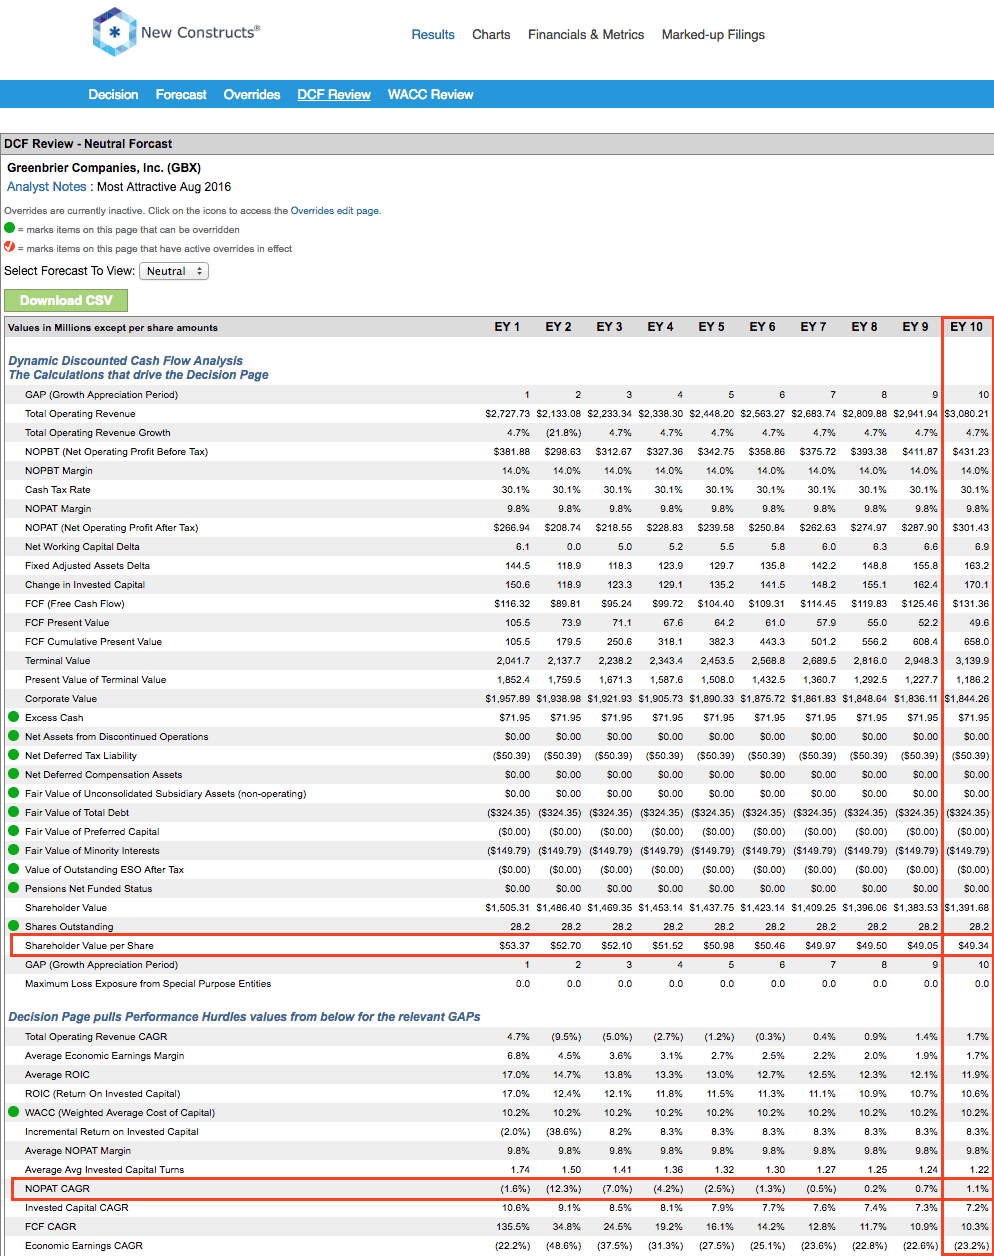Image resolution: width=994 pixels, height=1256 pixels.
Task: Click the NOPAT CAGR row label
Action: [57, 1188]
